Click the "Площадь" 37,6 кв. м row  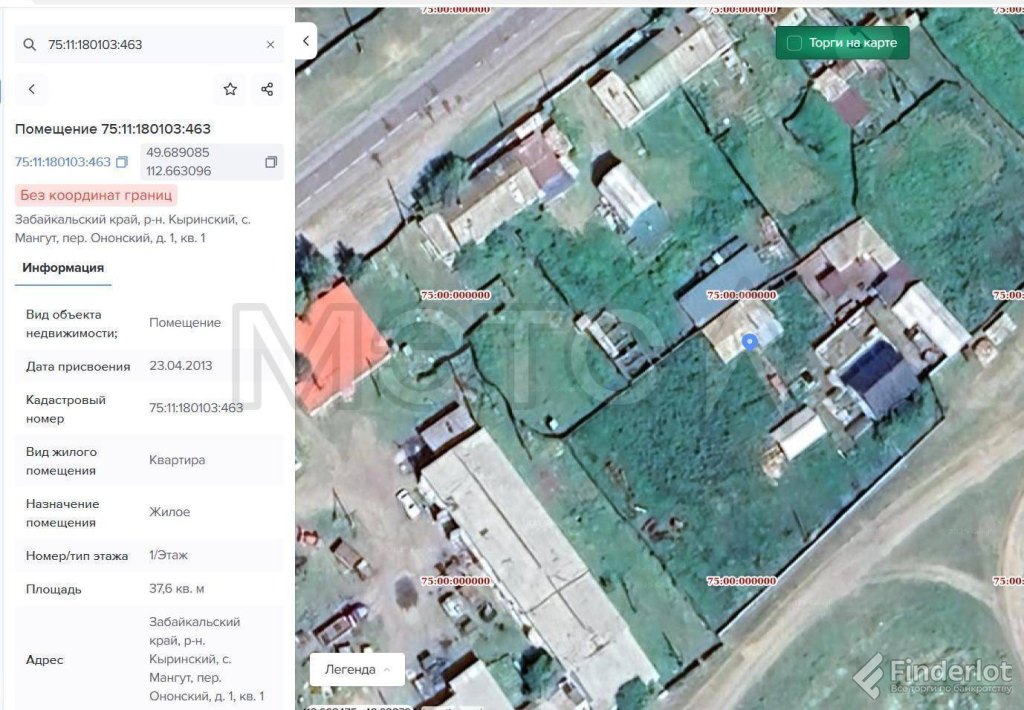[148, 589]
